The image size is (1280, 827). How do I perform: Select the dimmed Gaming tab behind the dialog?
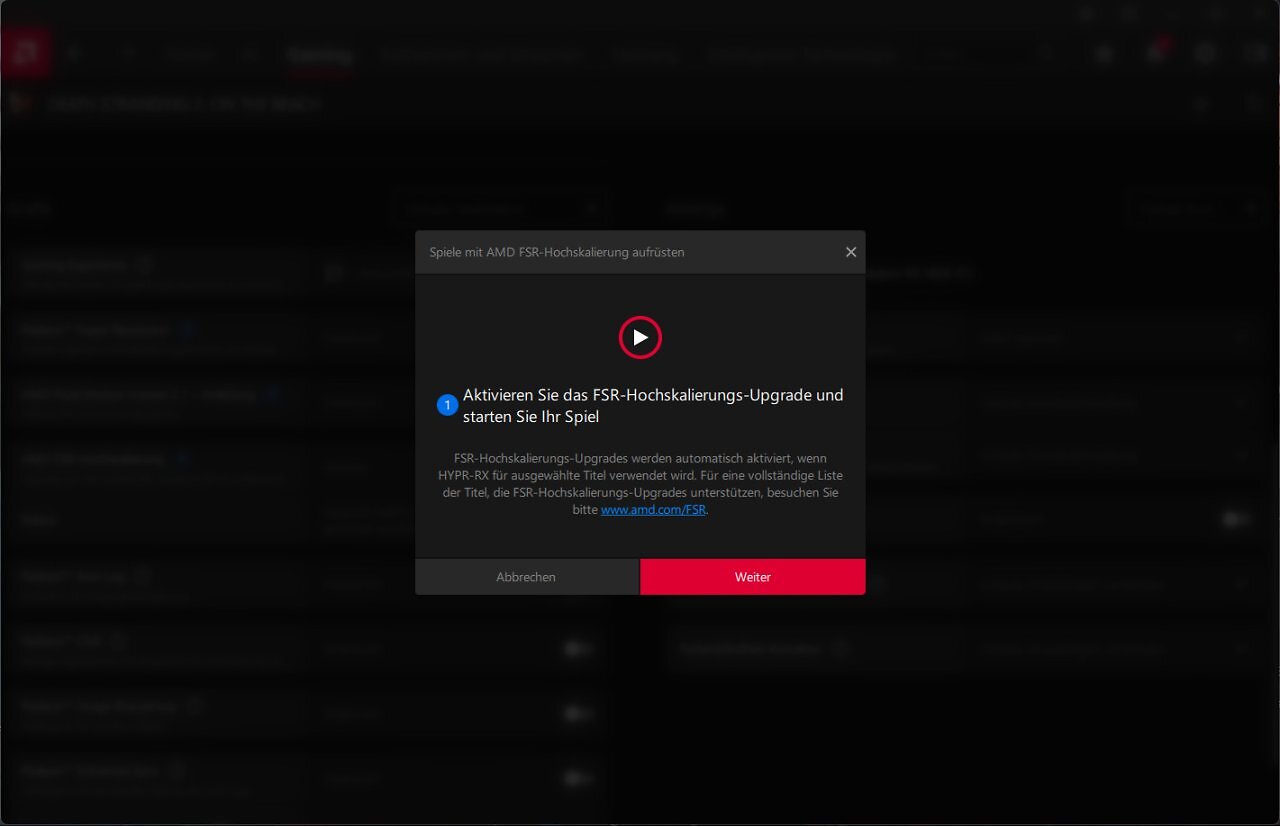(x=319, y=55)
